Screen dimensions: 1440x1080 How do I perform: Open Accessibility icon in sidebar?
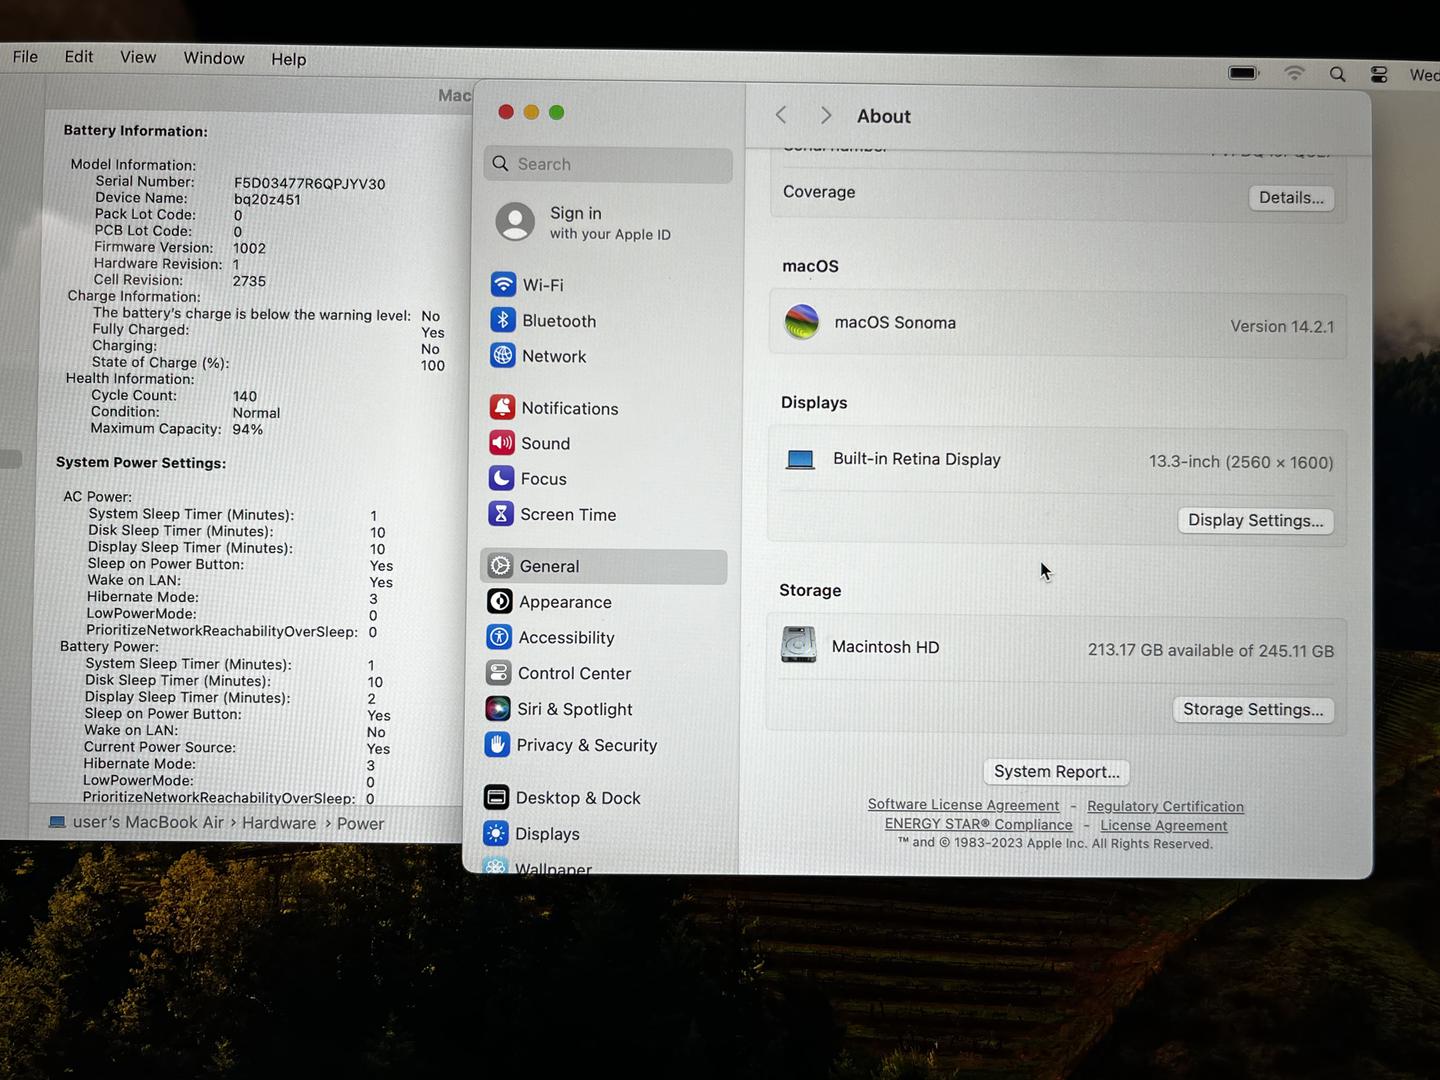tap(499, 637)
